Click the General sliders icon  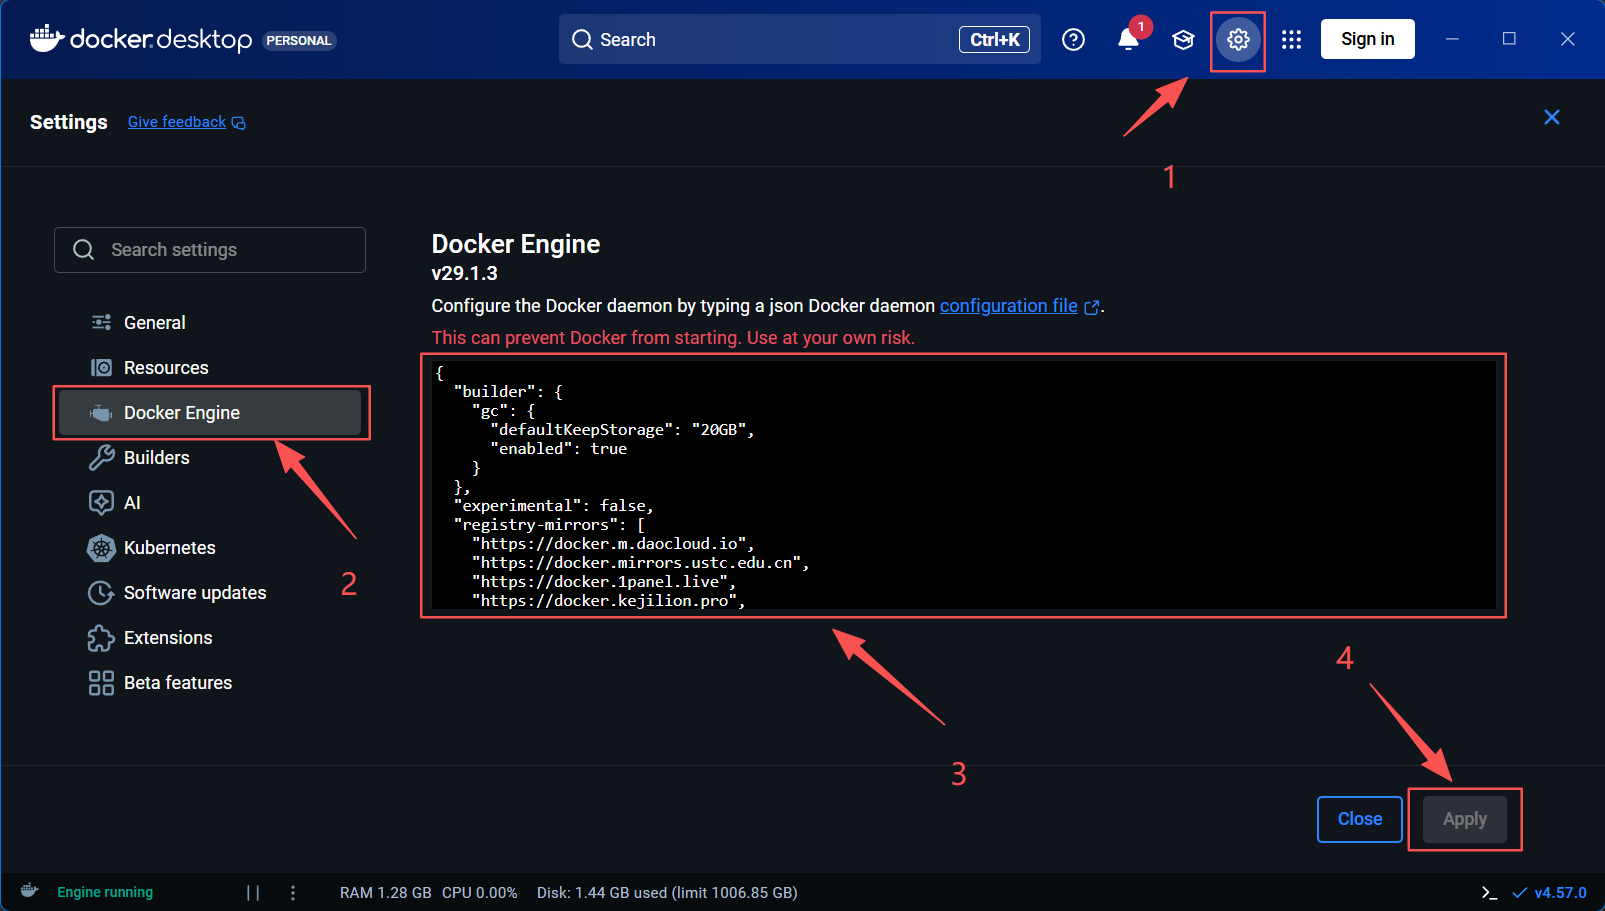(x=101, y=322)
